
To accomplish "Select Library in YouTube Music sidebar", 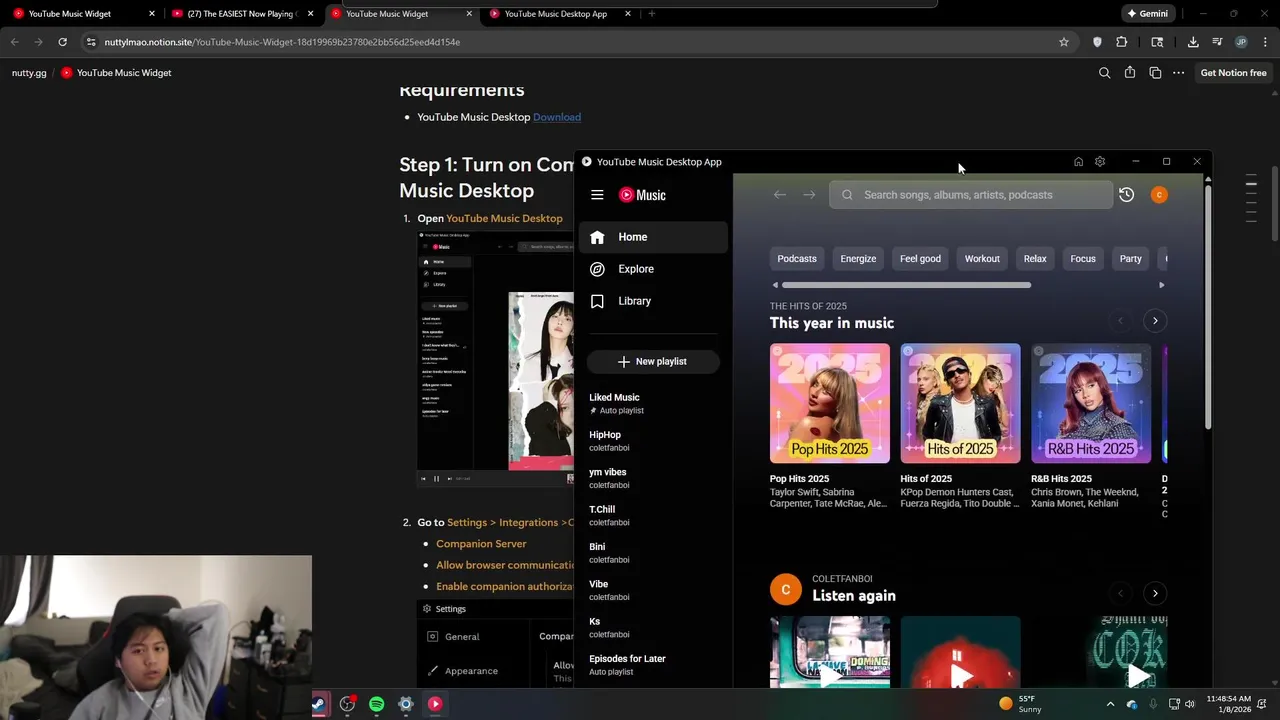I will point(654,301).
